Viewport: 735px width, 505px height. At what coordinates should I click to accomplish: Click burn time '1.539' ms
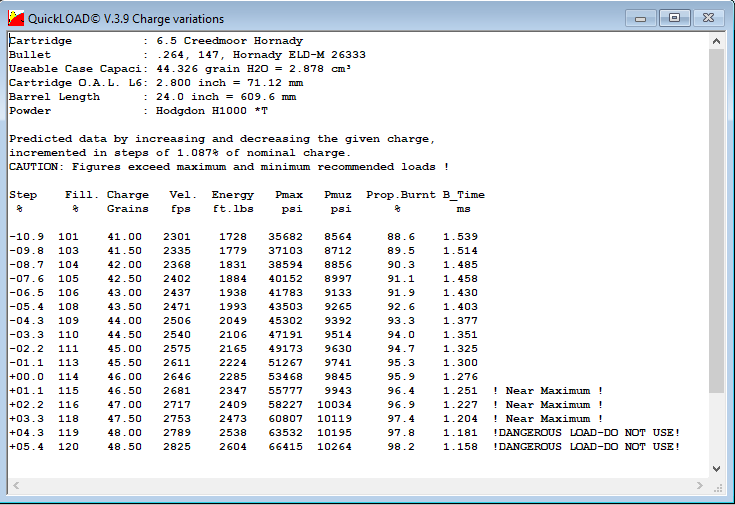click(460, 237)
